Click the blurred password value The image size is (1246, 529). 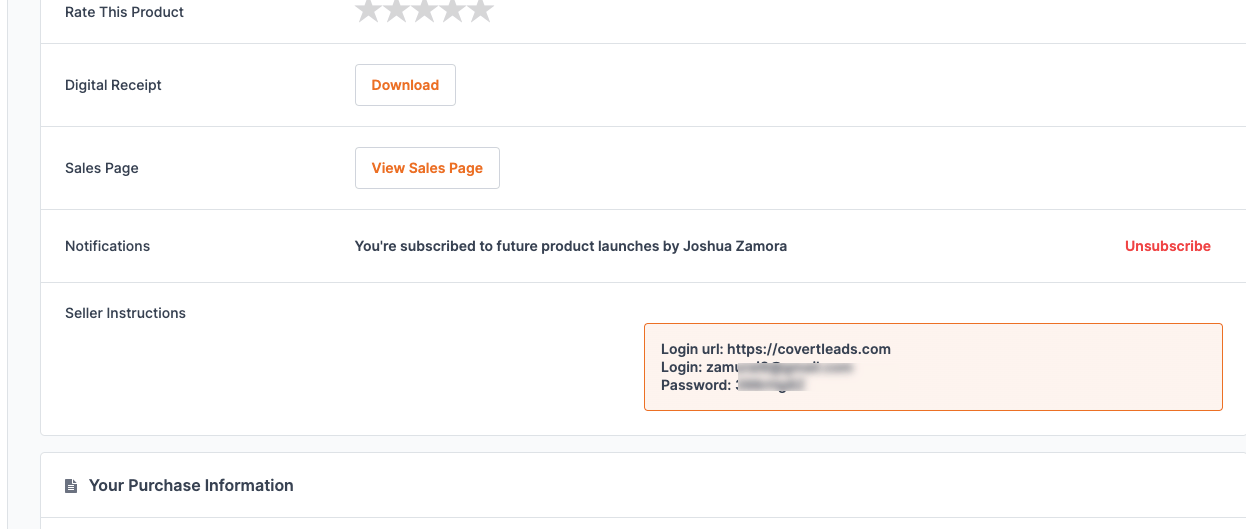click(771, 385)
